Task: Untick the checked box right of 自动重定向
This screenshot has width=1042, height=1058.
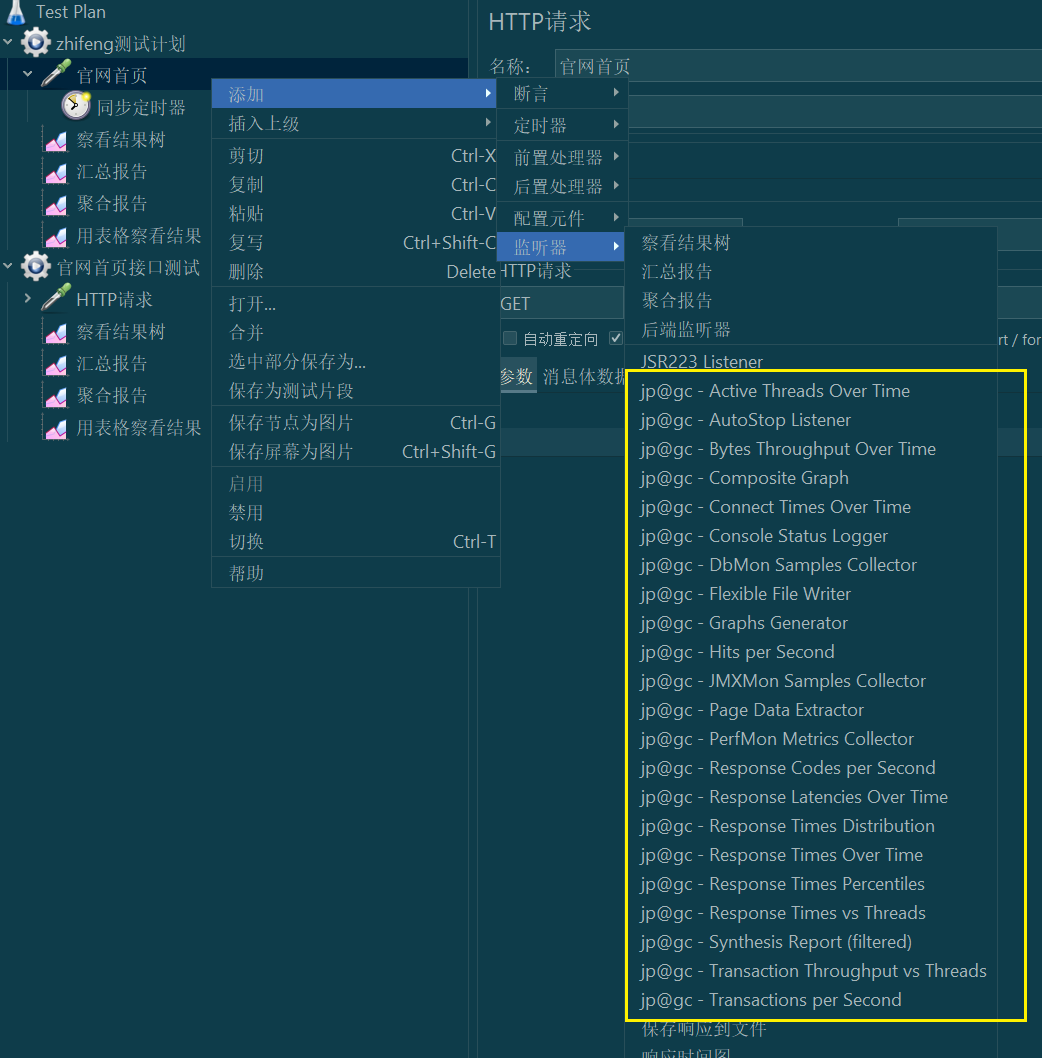Action: click(x=615, y=338)
